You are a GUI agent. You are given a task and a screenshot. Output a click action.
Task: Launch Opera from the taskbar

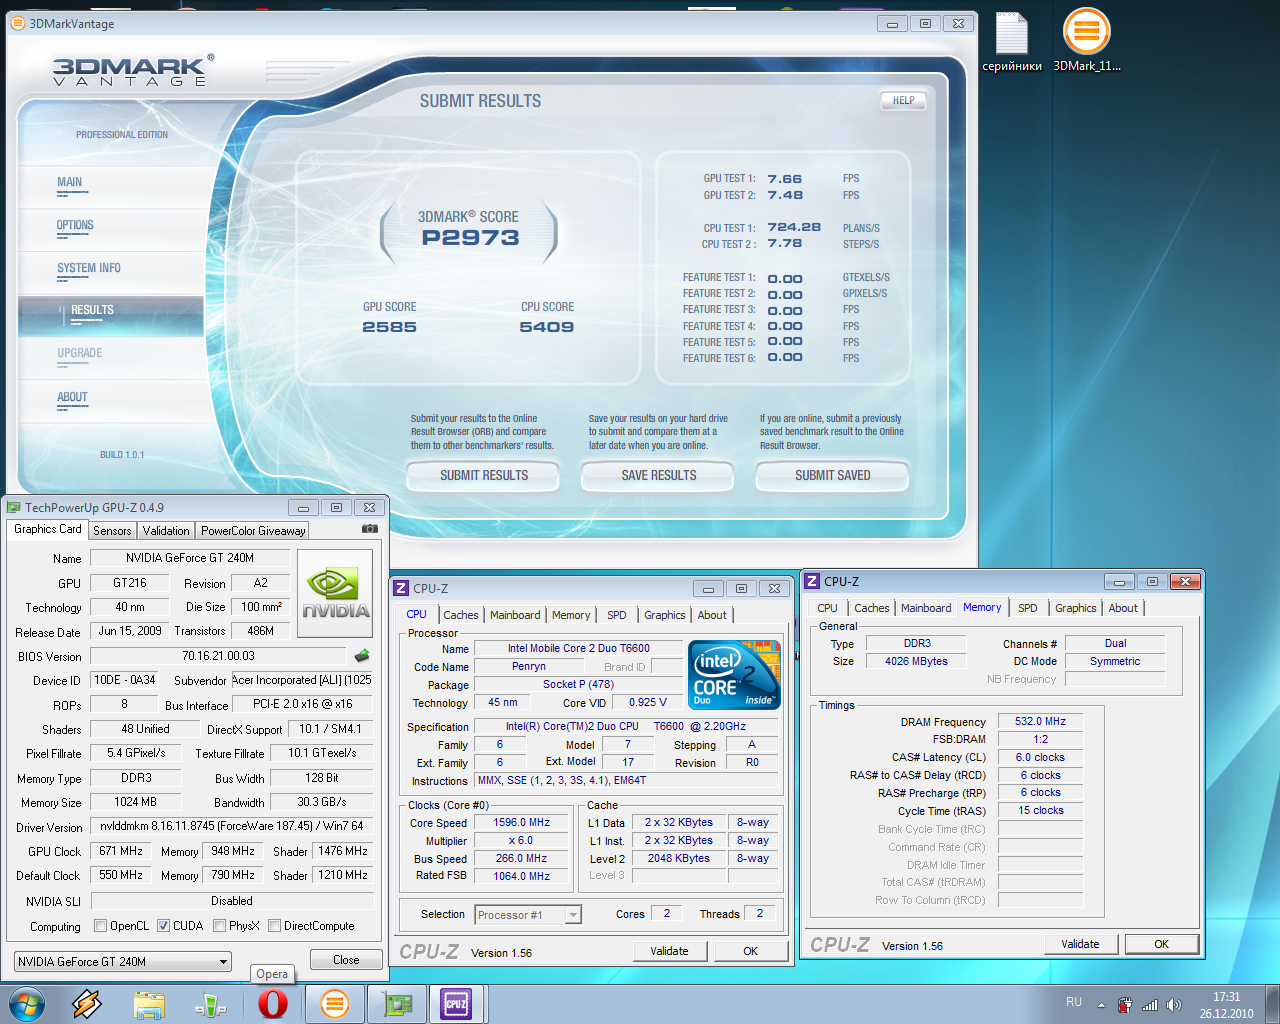tap(272, 1004)
